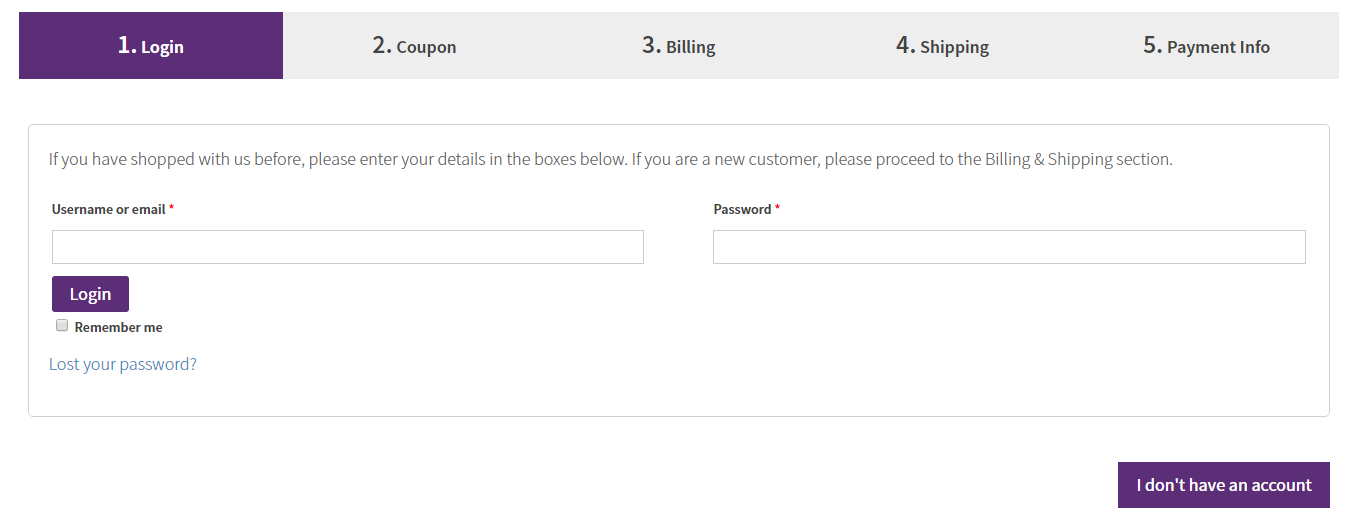The height and width of the screenshot is (516, 1362).
Task: Go to the 2. Coupon step
Action: tap(415, 46)
